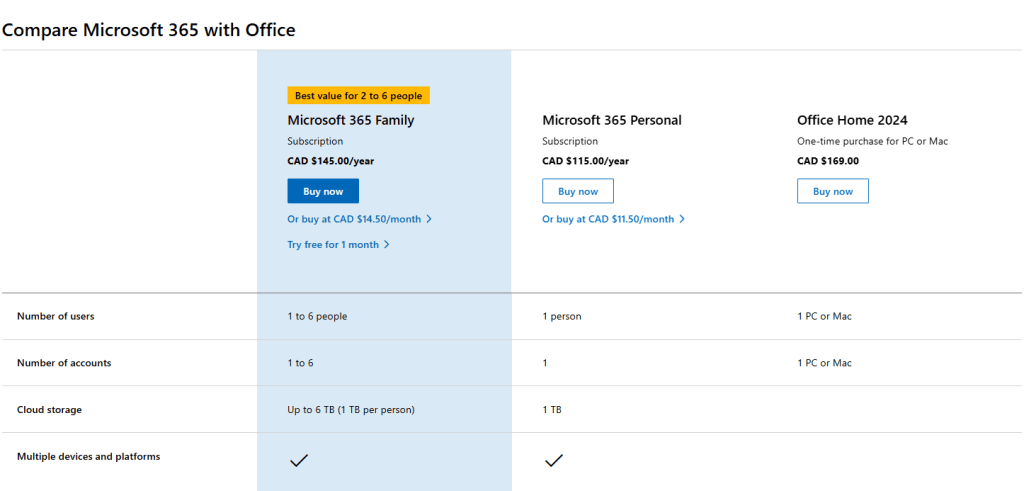Click 'One-time purchase for PC or Mac'
This screenshot has height=491, width=1024.
point(872,141)
